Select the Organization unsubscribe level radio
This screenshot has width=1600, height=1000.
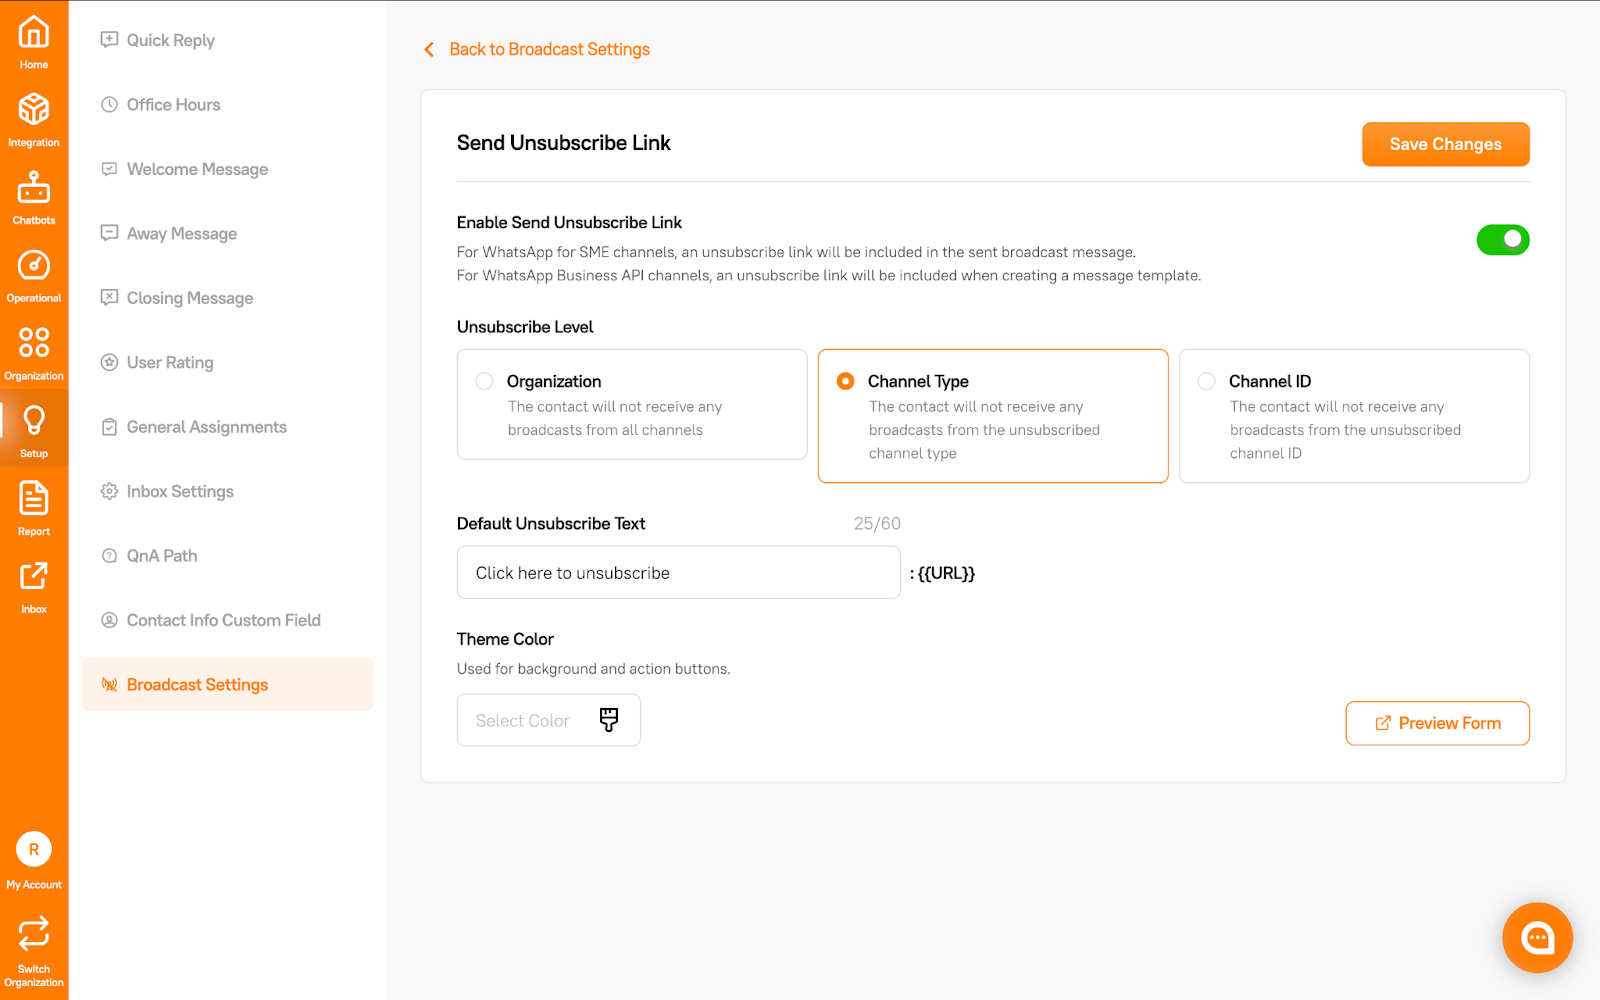coord(485,381)
